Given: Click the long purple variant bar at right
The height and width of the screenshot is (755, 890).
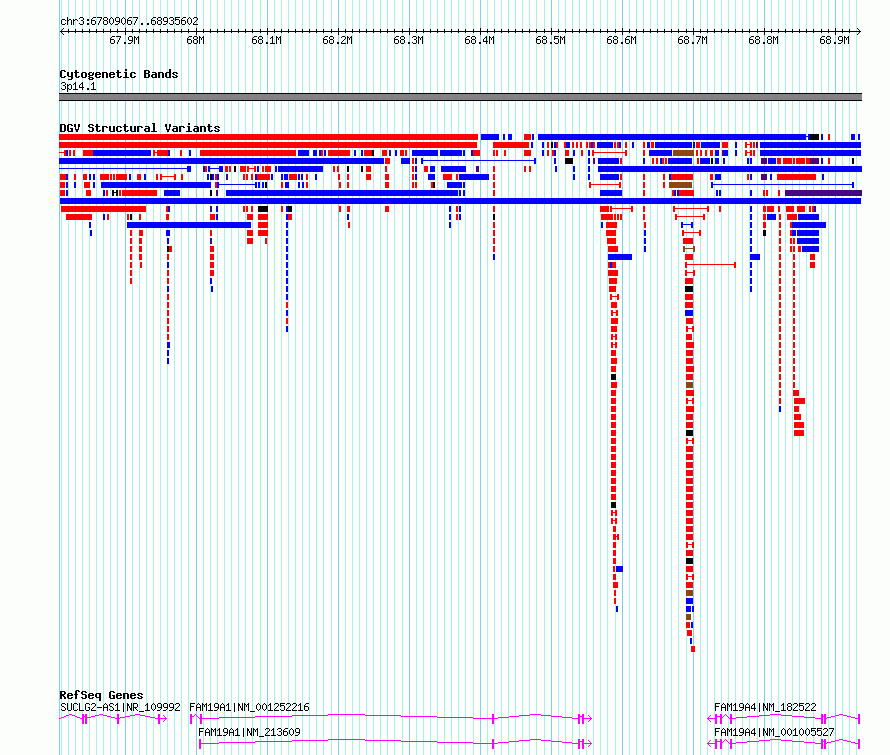Looking at the screenshot, I should [823, 193].
